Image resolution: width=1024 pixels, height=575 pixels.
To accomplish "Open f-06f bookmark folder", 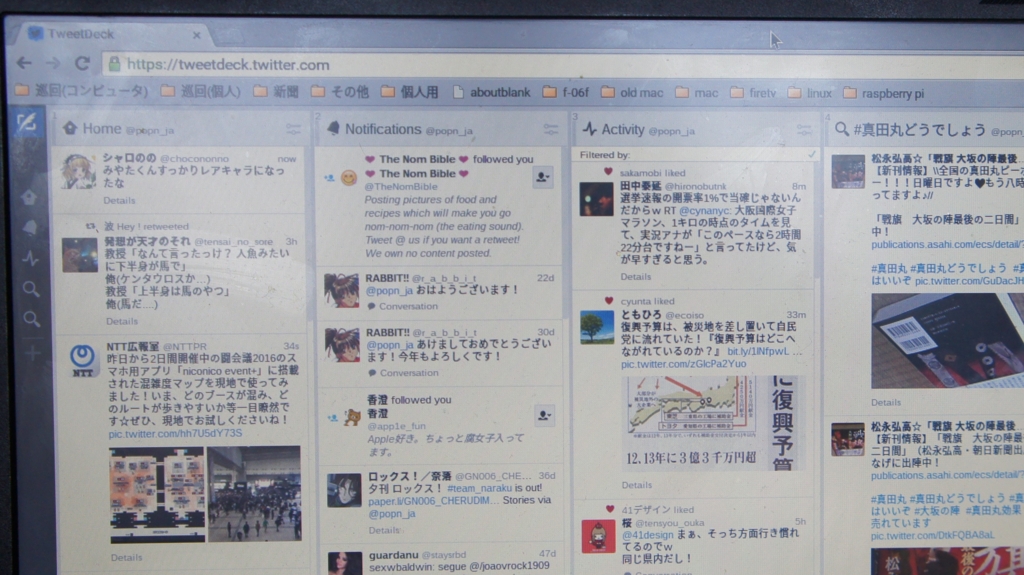I will (566, 93).
